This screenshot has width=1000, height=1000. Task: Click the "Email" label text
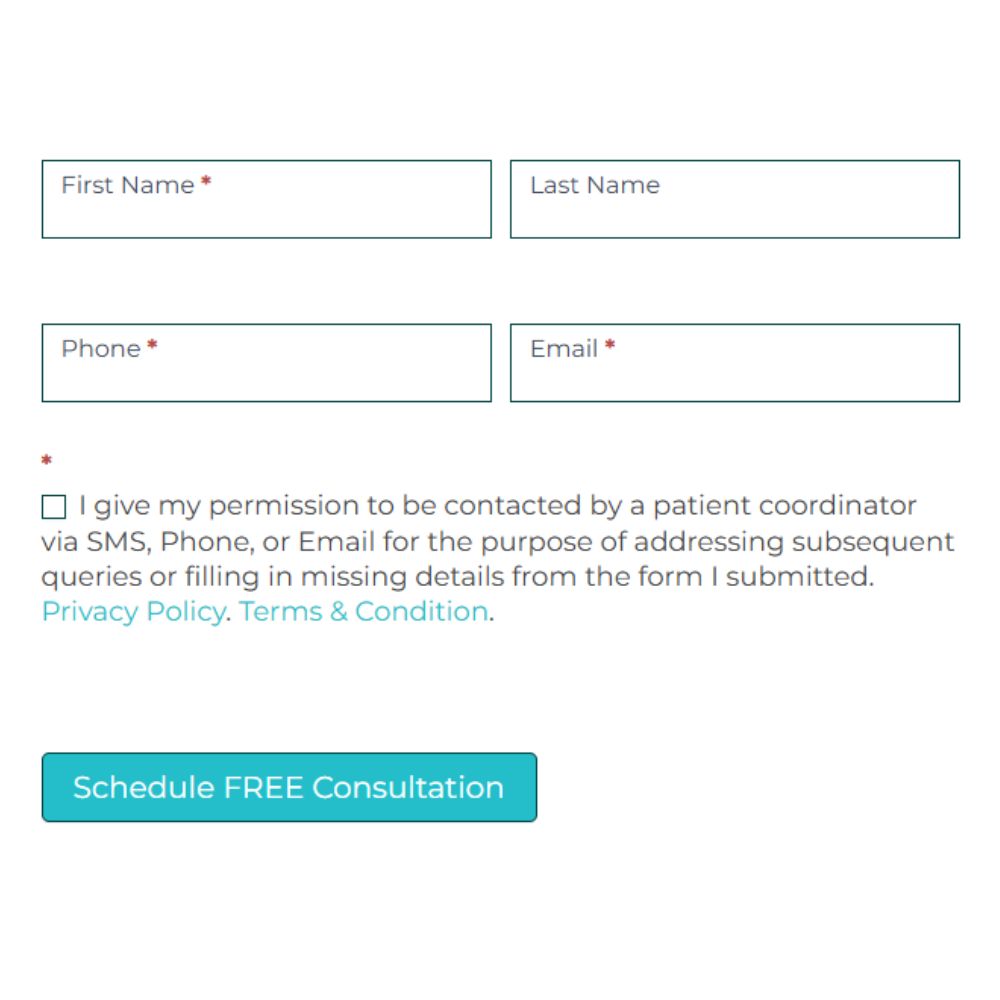(564, 349)
